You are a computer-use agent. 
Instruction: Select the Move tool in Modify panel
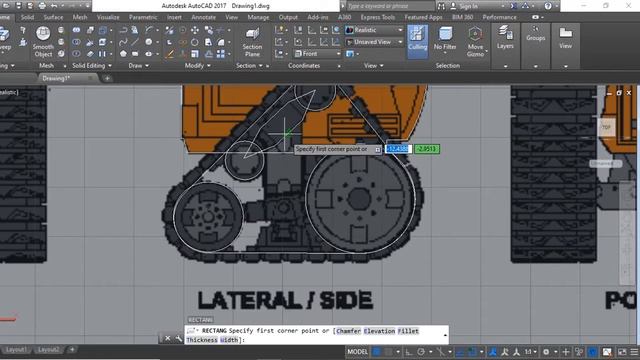[195, 30]
